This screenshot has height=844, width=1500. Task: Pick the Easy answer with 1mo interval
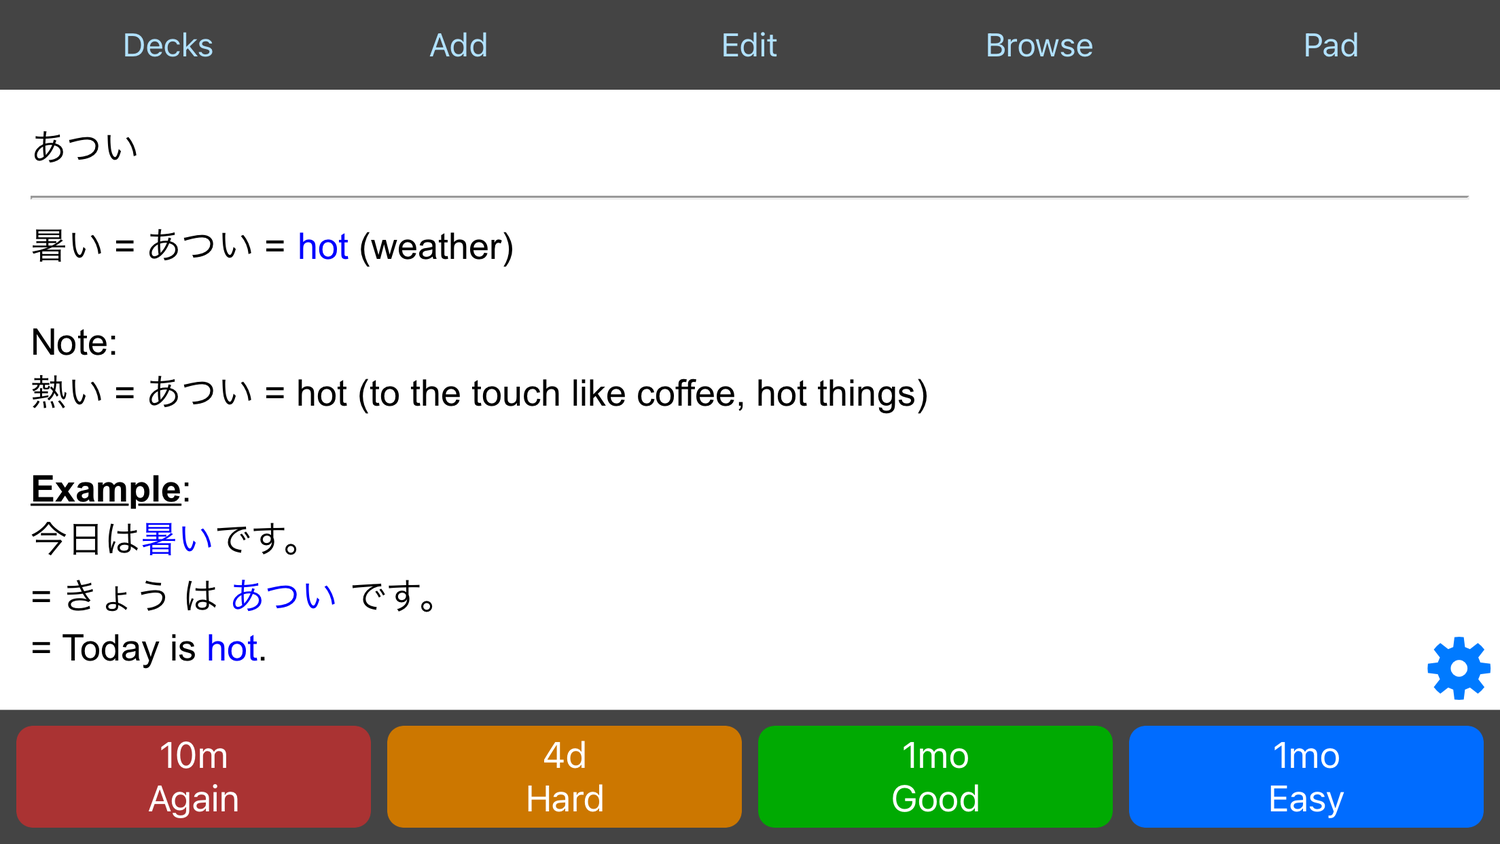coord(1306,776)
